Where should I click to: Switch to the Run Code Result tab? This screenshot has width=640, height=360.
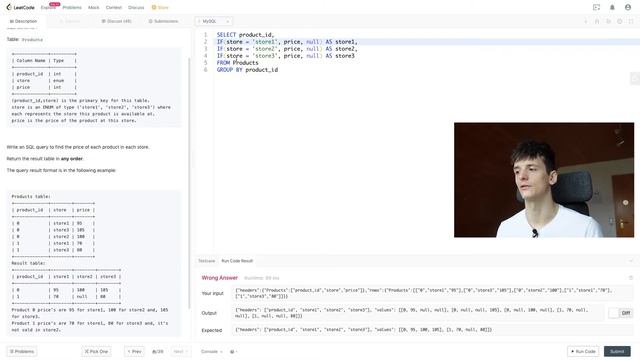tap(237, 261)
